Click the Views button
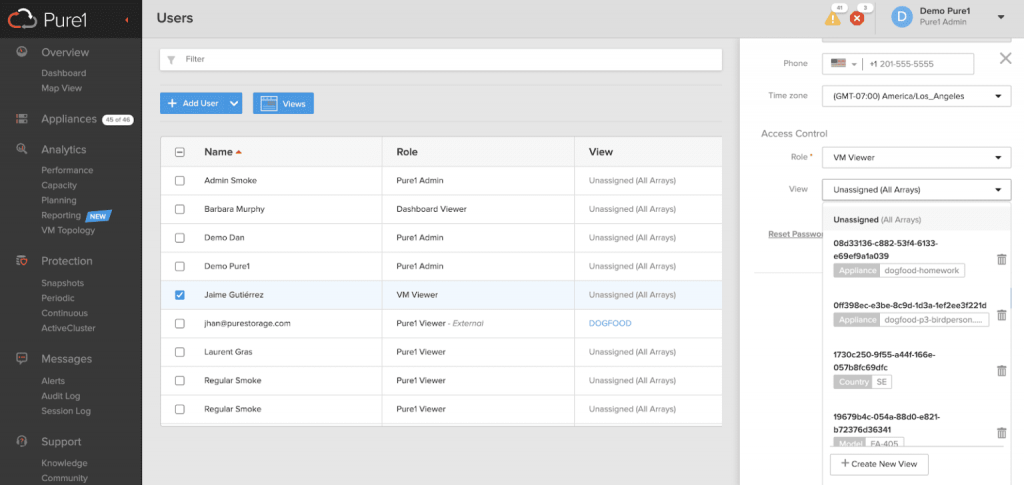 click(283, 103)
